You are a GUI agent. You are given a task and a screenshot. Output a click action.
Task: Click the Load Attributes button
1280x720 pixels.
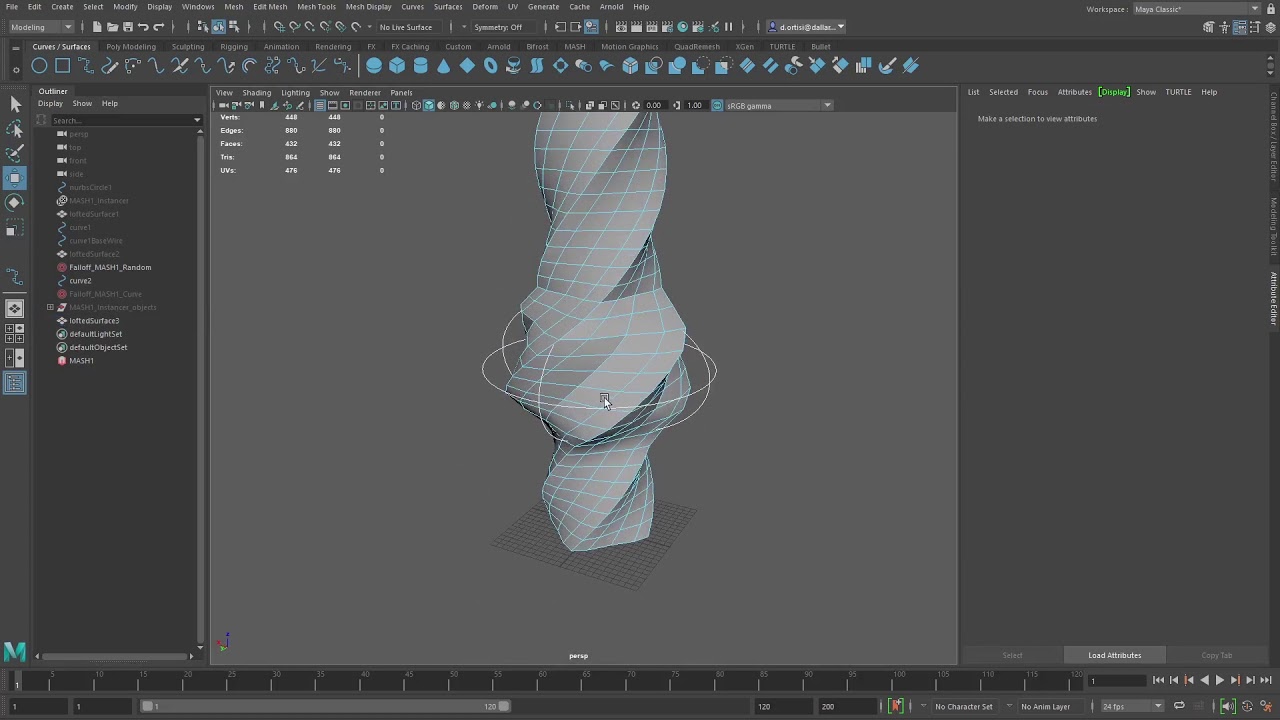click(x=1115, y=655)
